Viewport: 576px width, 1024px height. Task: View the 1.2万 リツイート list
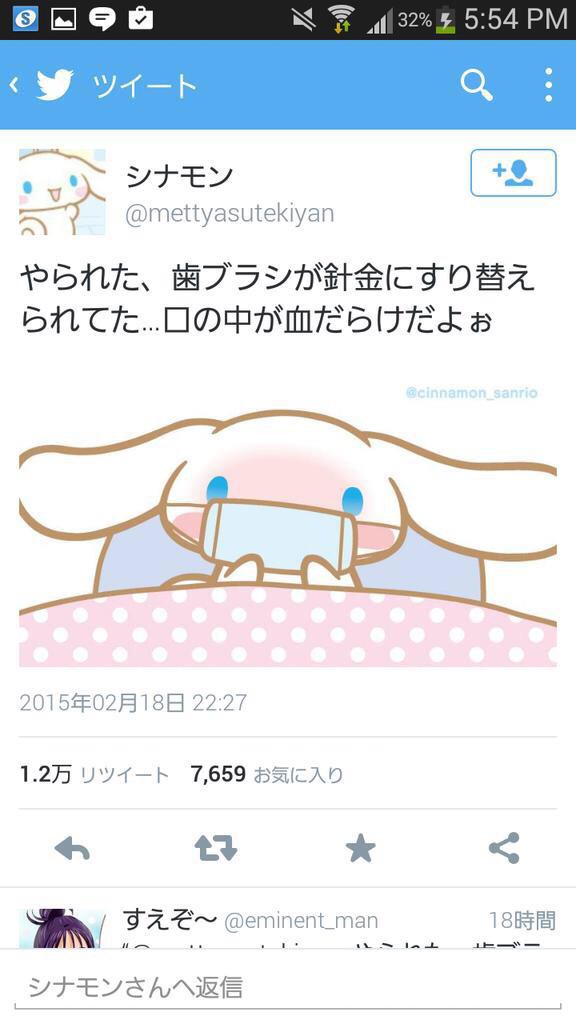[94, 775]
